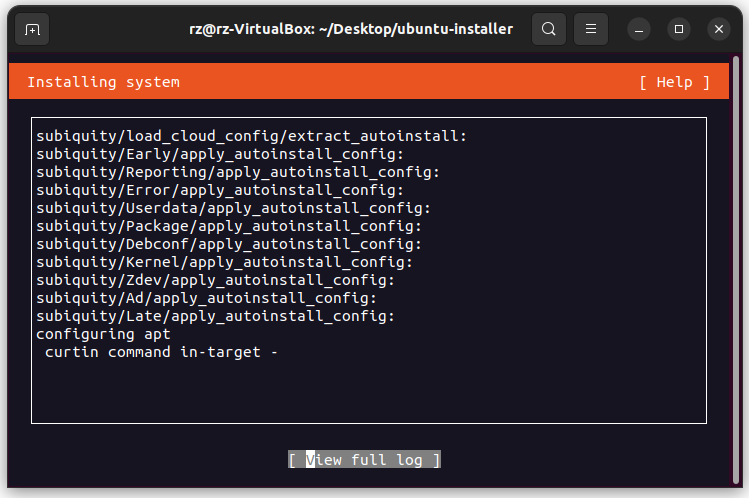Click the Installing system header text
The width and height of the screenshot is (749, 498).
coord(103,82)
